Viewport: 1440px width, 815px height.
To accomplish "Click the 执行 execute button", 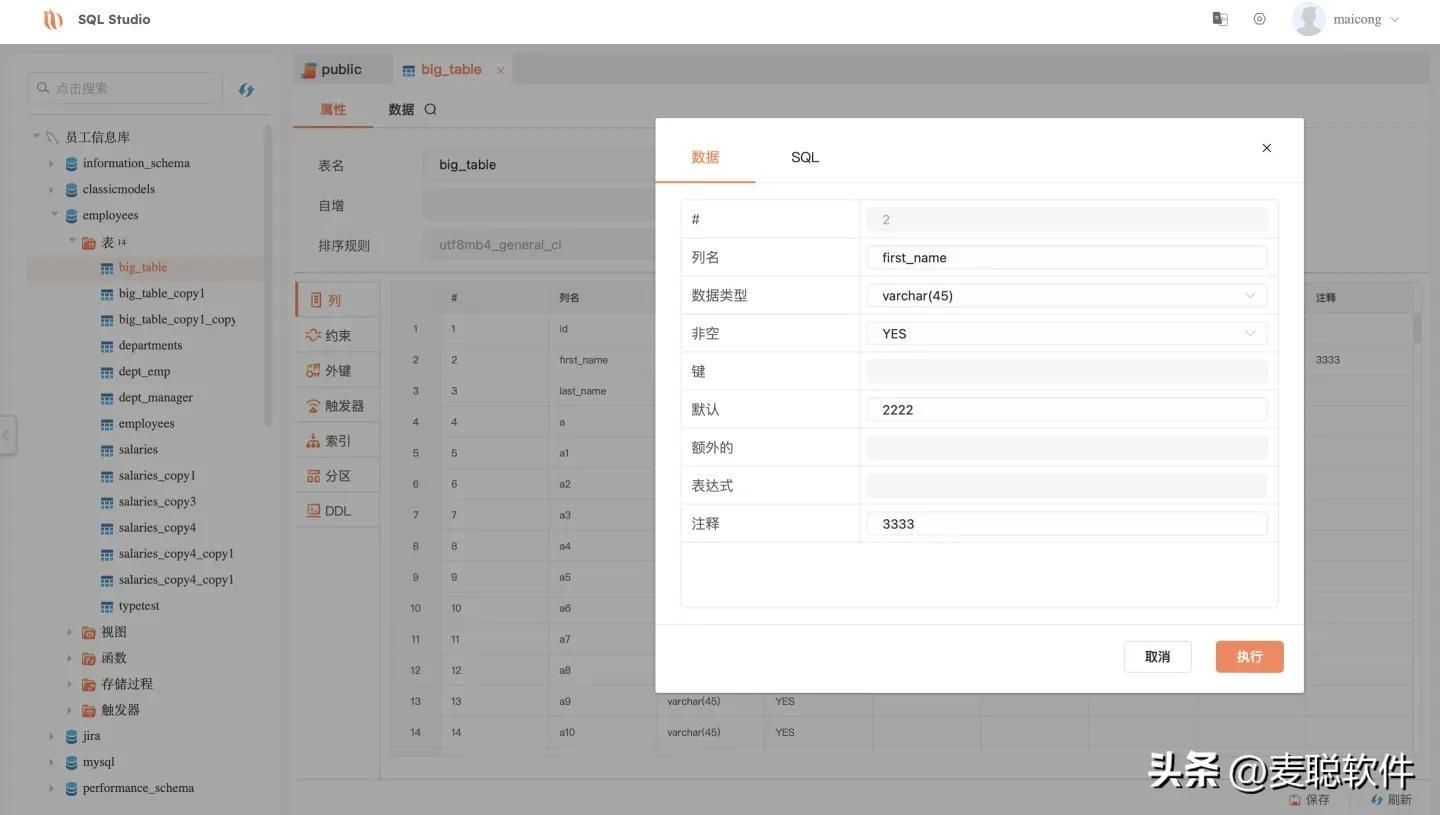I will pos(1249,657).
